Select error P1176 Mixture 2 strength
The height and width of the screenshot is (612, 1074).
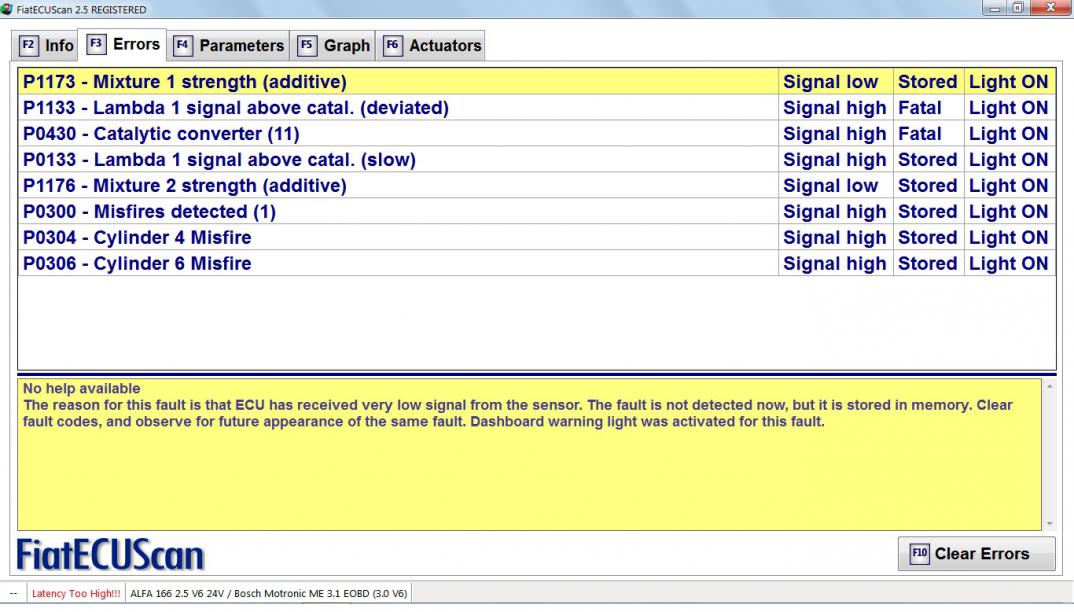pyautogui.click(x=536, y=186)
